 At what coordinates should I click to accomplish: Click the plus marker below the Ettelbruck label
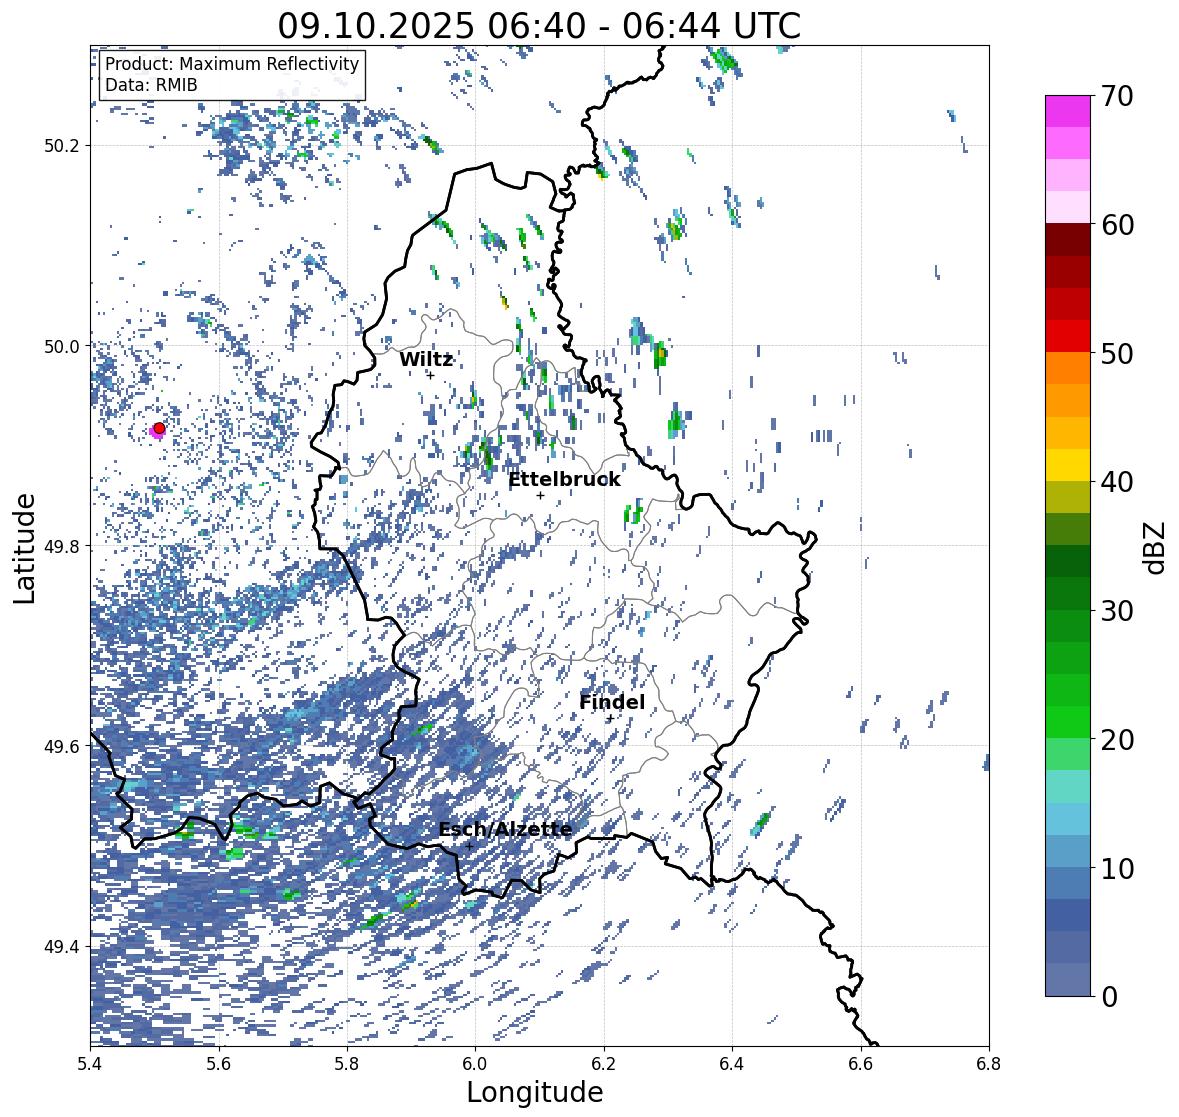click(540, 495)
